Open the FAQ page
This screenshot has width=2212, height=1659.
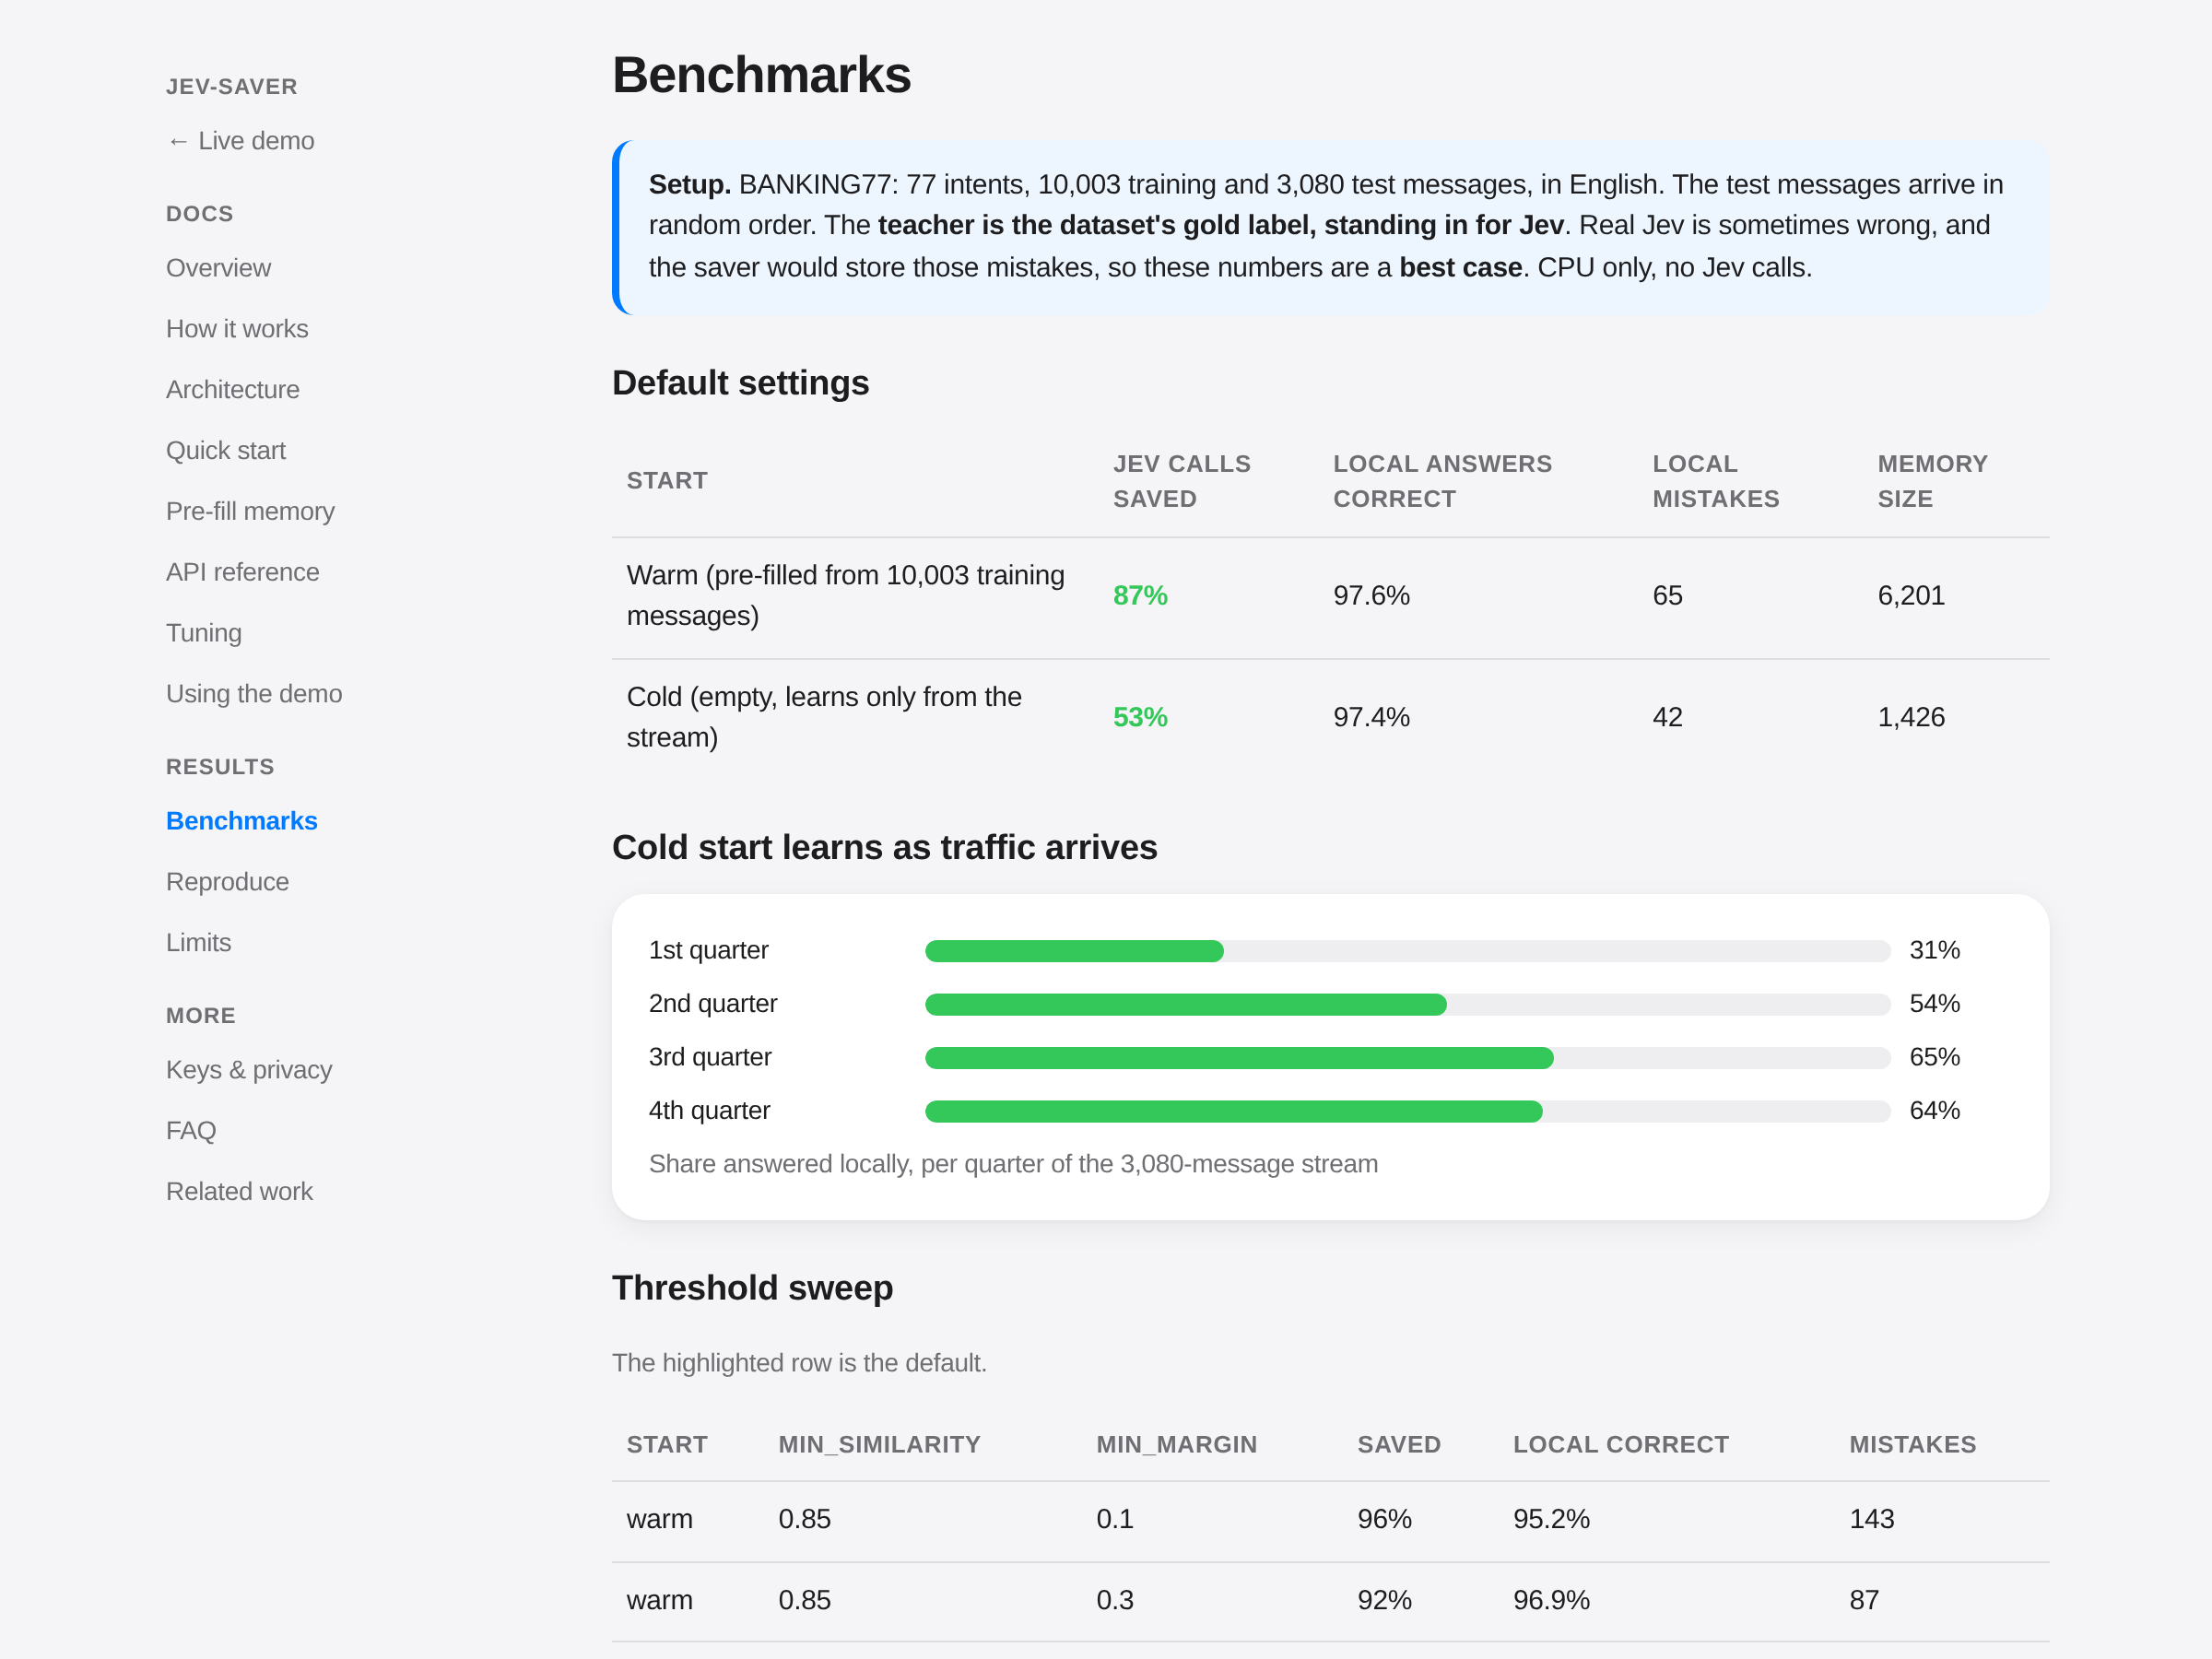tap(191, 1131)
